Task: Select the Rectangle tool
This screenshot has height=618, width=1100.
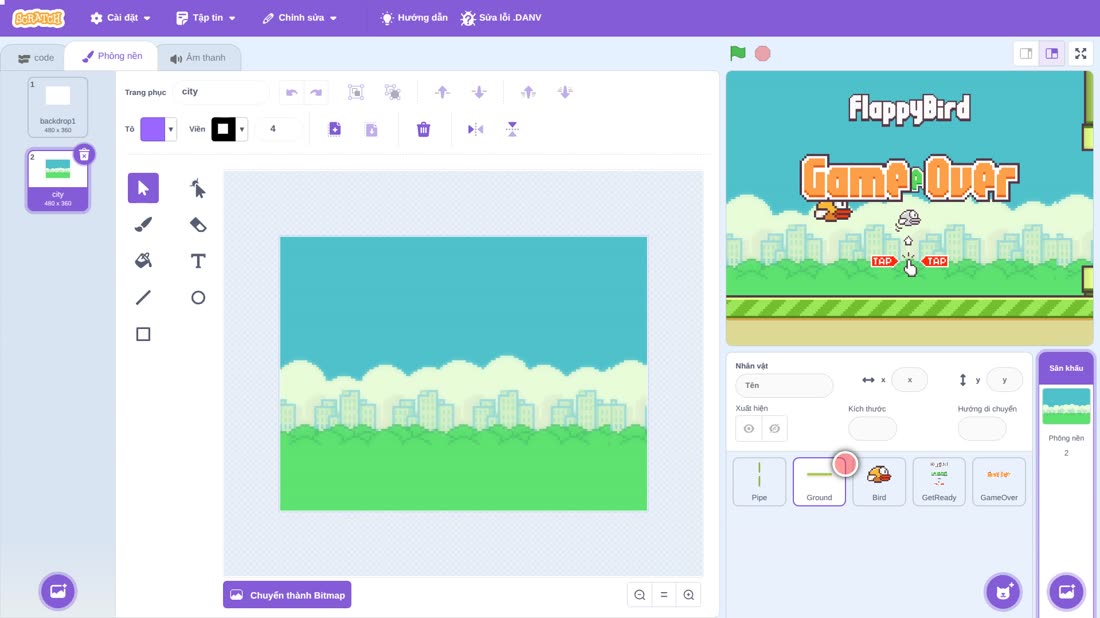Action: point(143,334)
